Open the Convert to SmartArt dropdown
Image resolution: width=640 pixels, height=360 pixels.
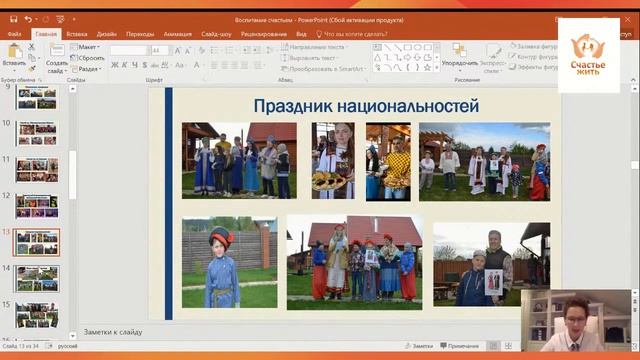(x=324, y=69)
